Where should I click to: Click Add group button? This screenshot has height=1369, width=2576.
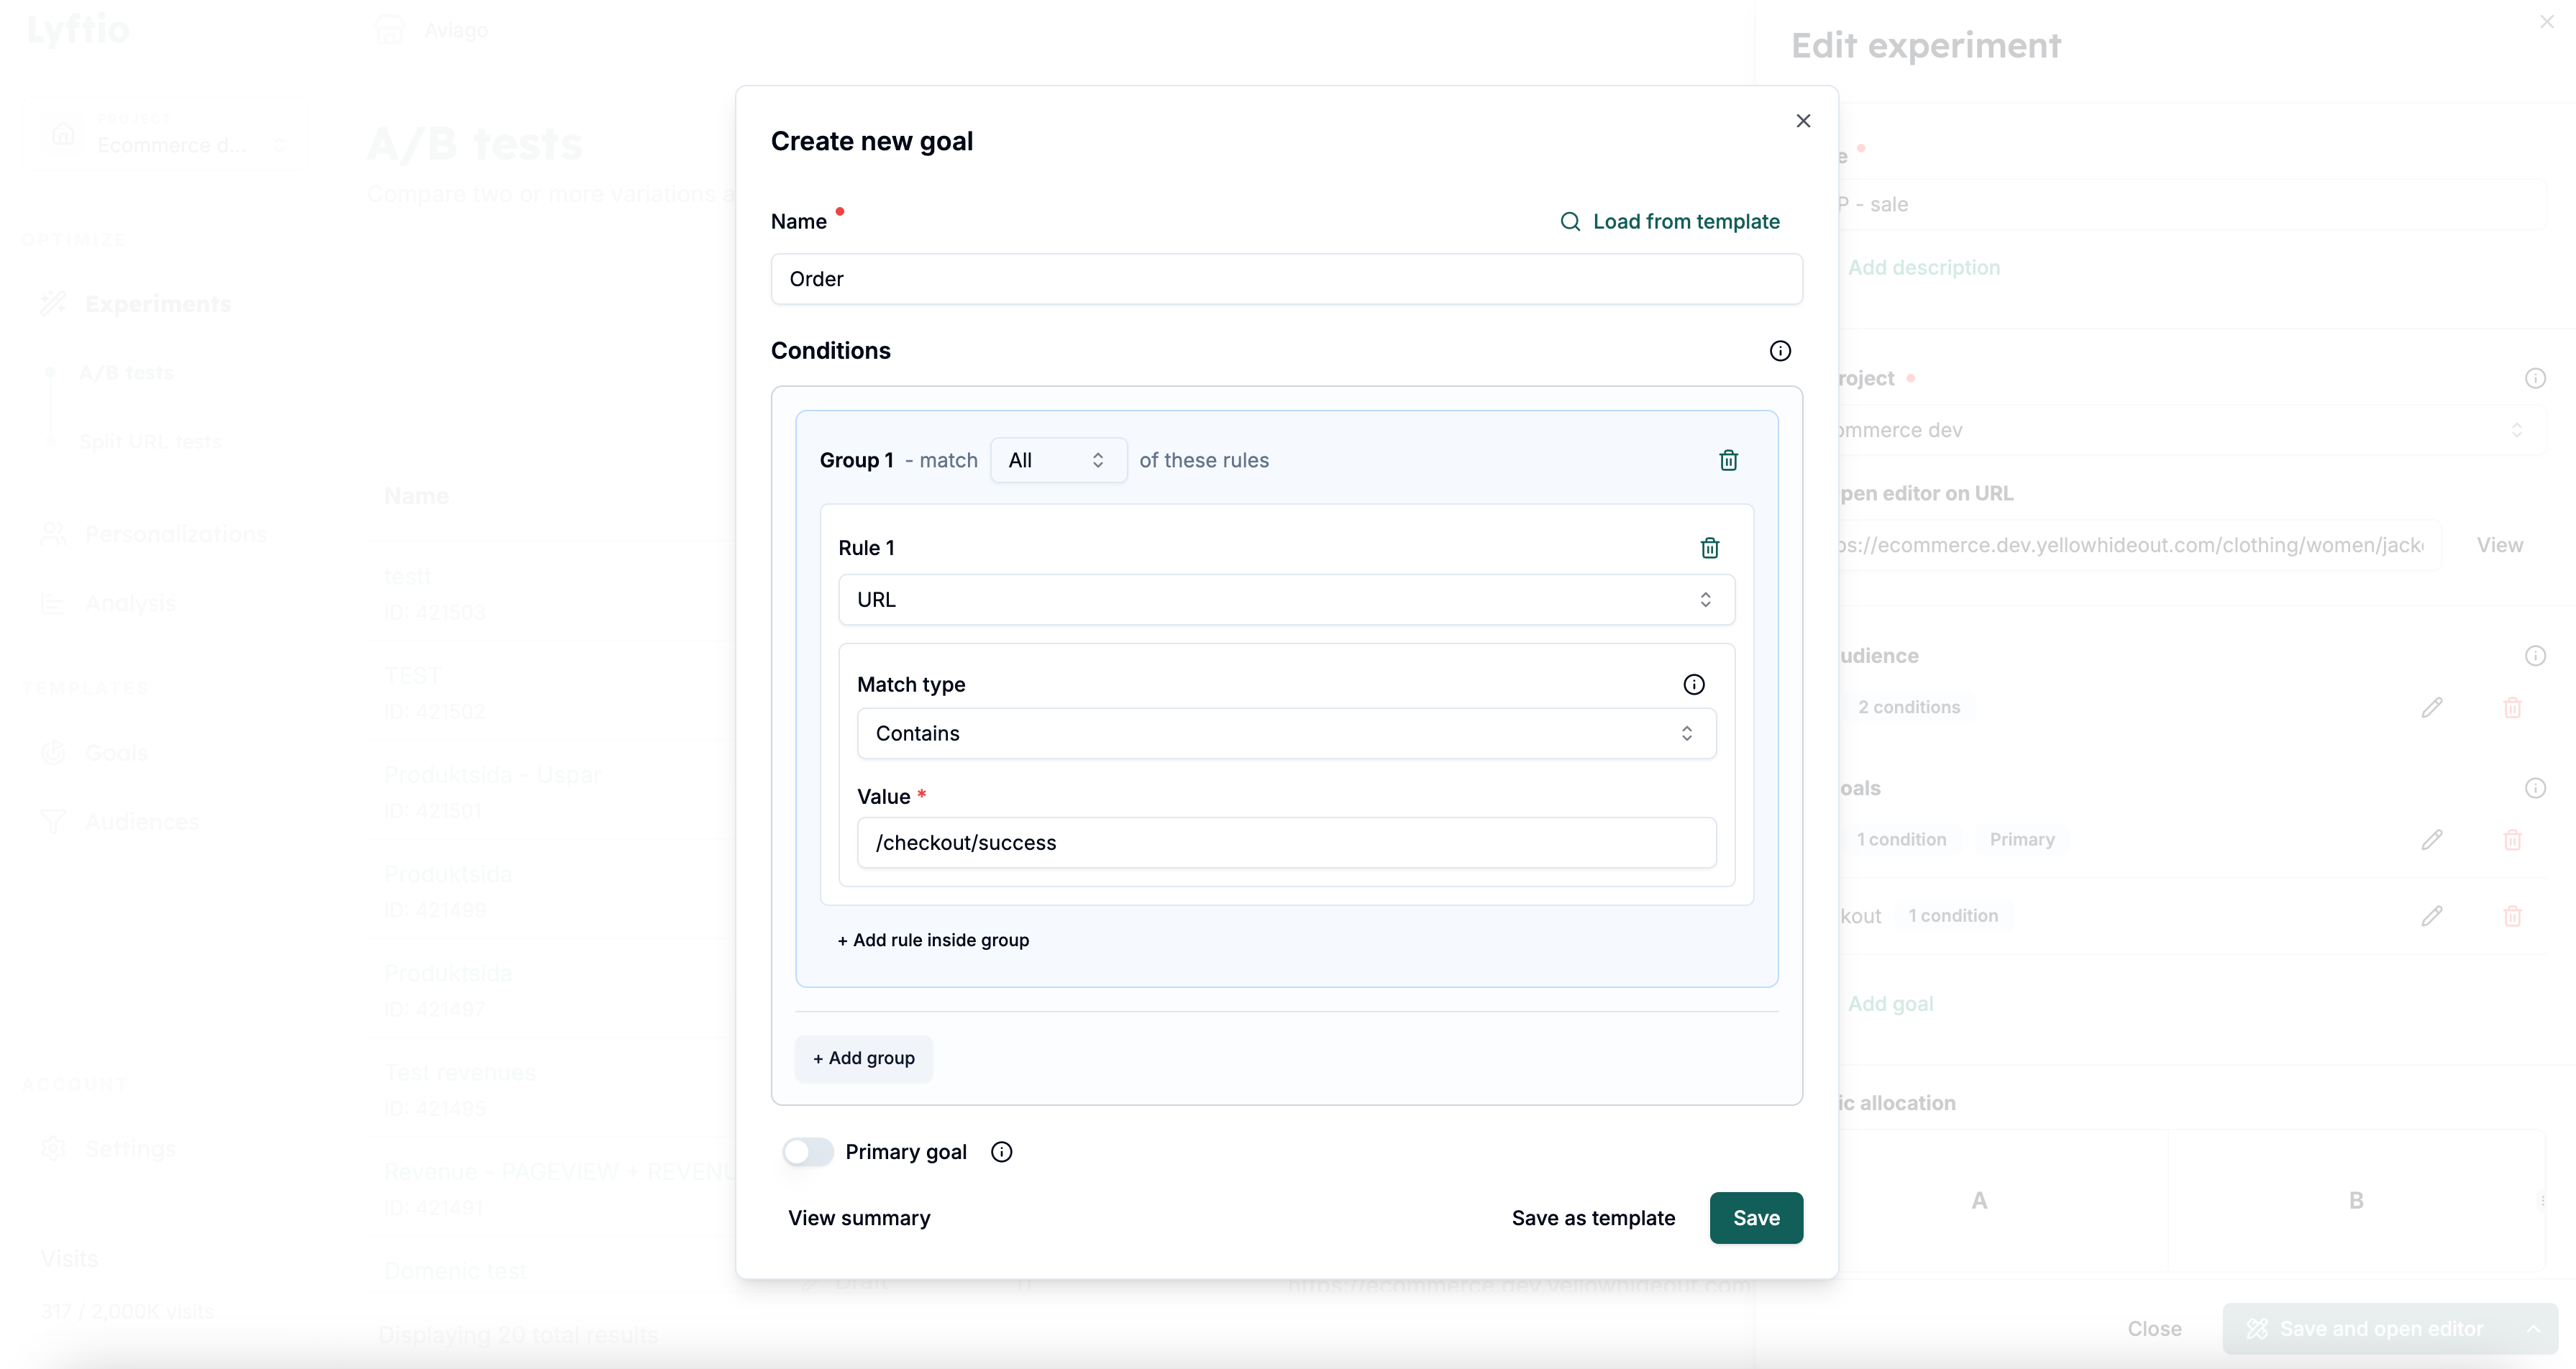point(863,1058)
